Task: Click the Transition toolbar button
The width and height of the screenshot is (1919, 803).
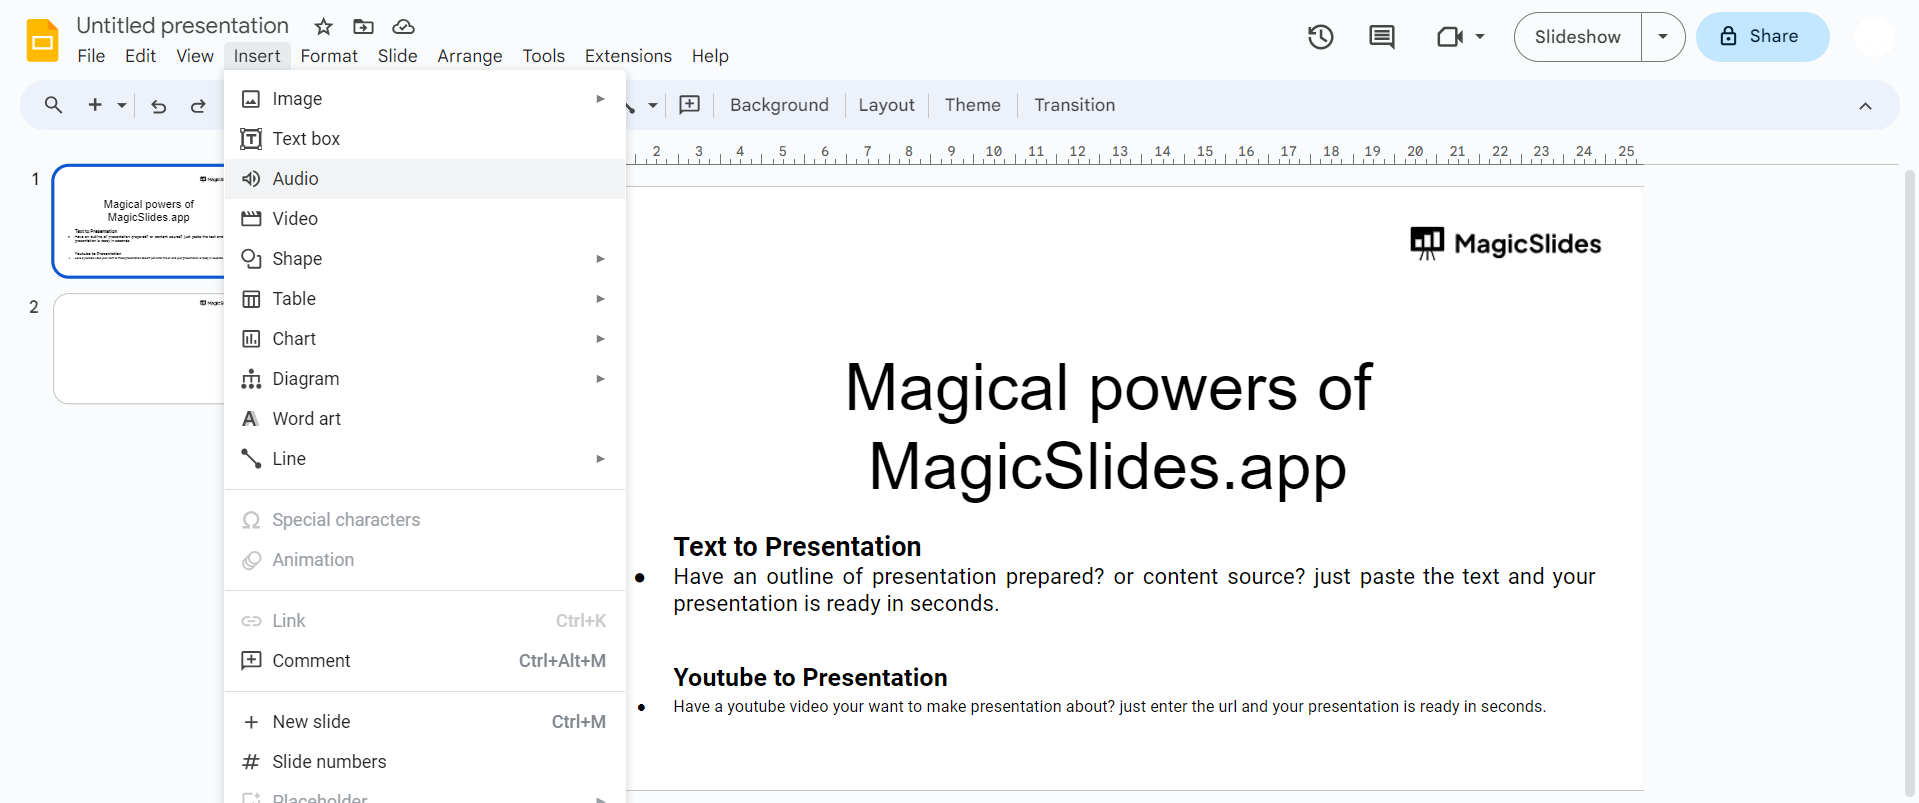Action: coord(1074,105)
